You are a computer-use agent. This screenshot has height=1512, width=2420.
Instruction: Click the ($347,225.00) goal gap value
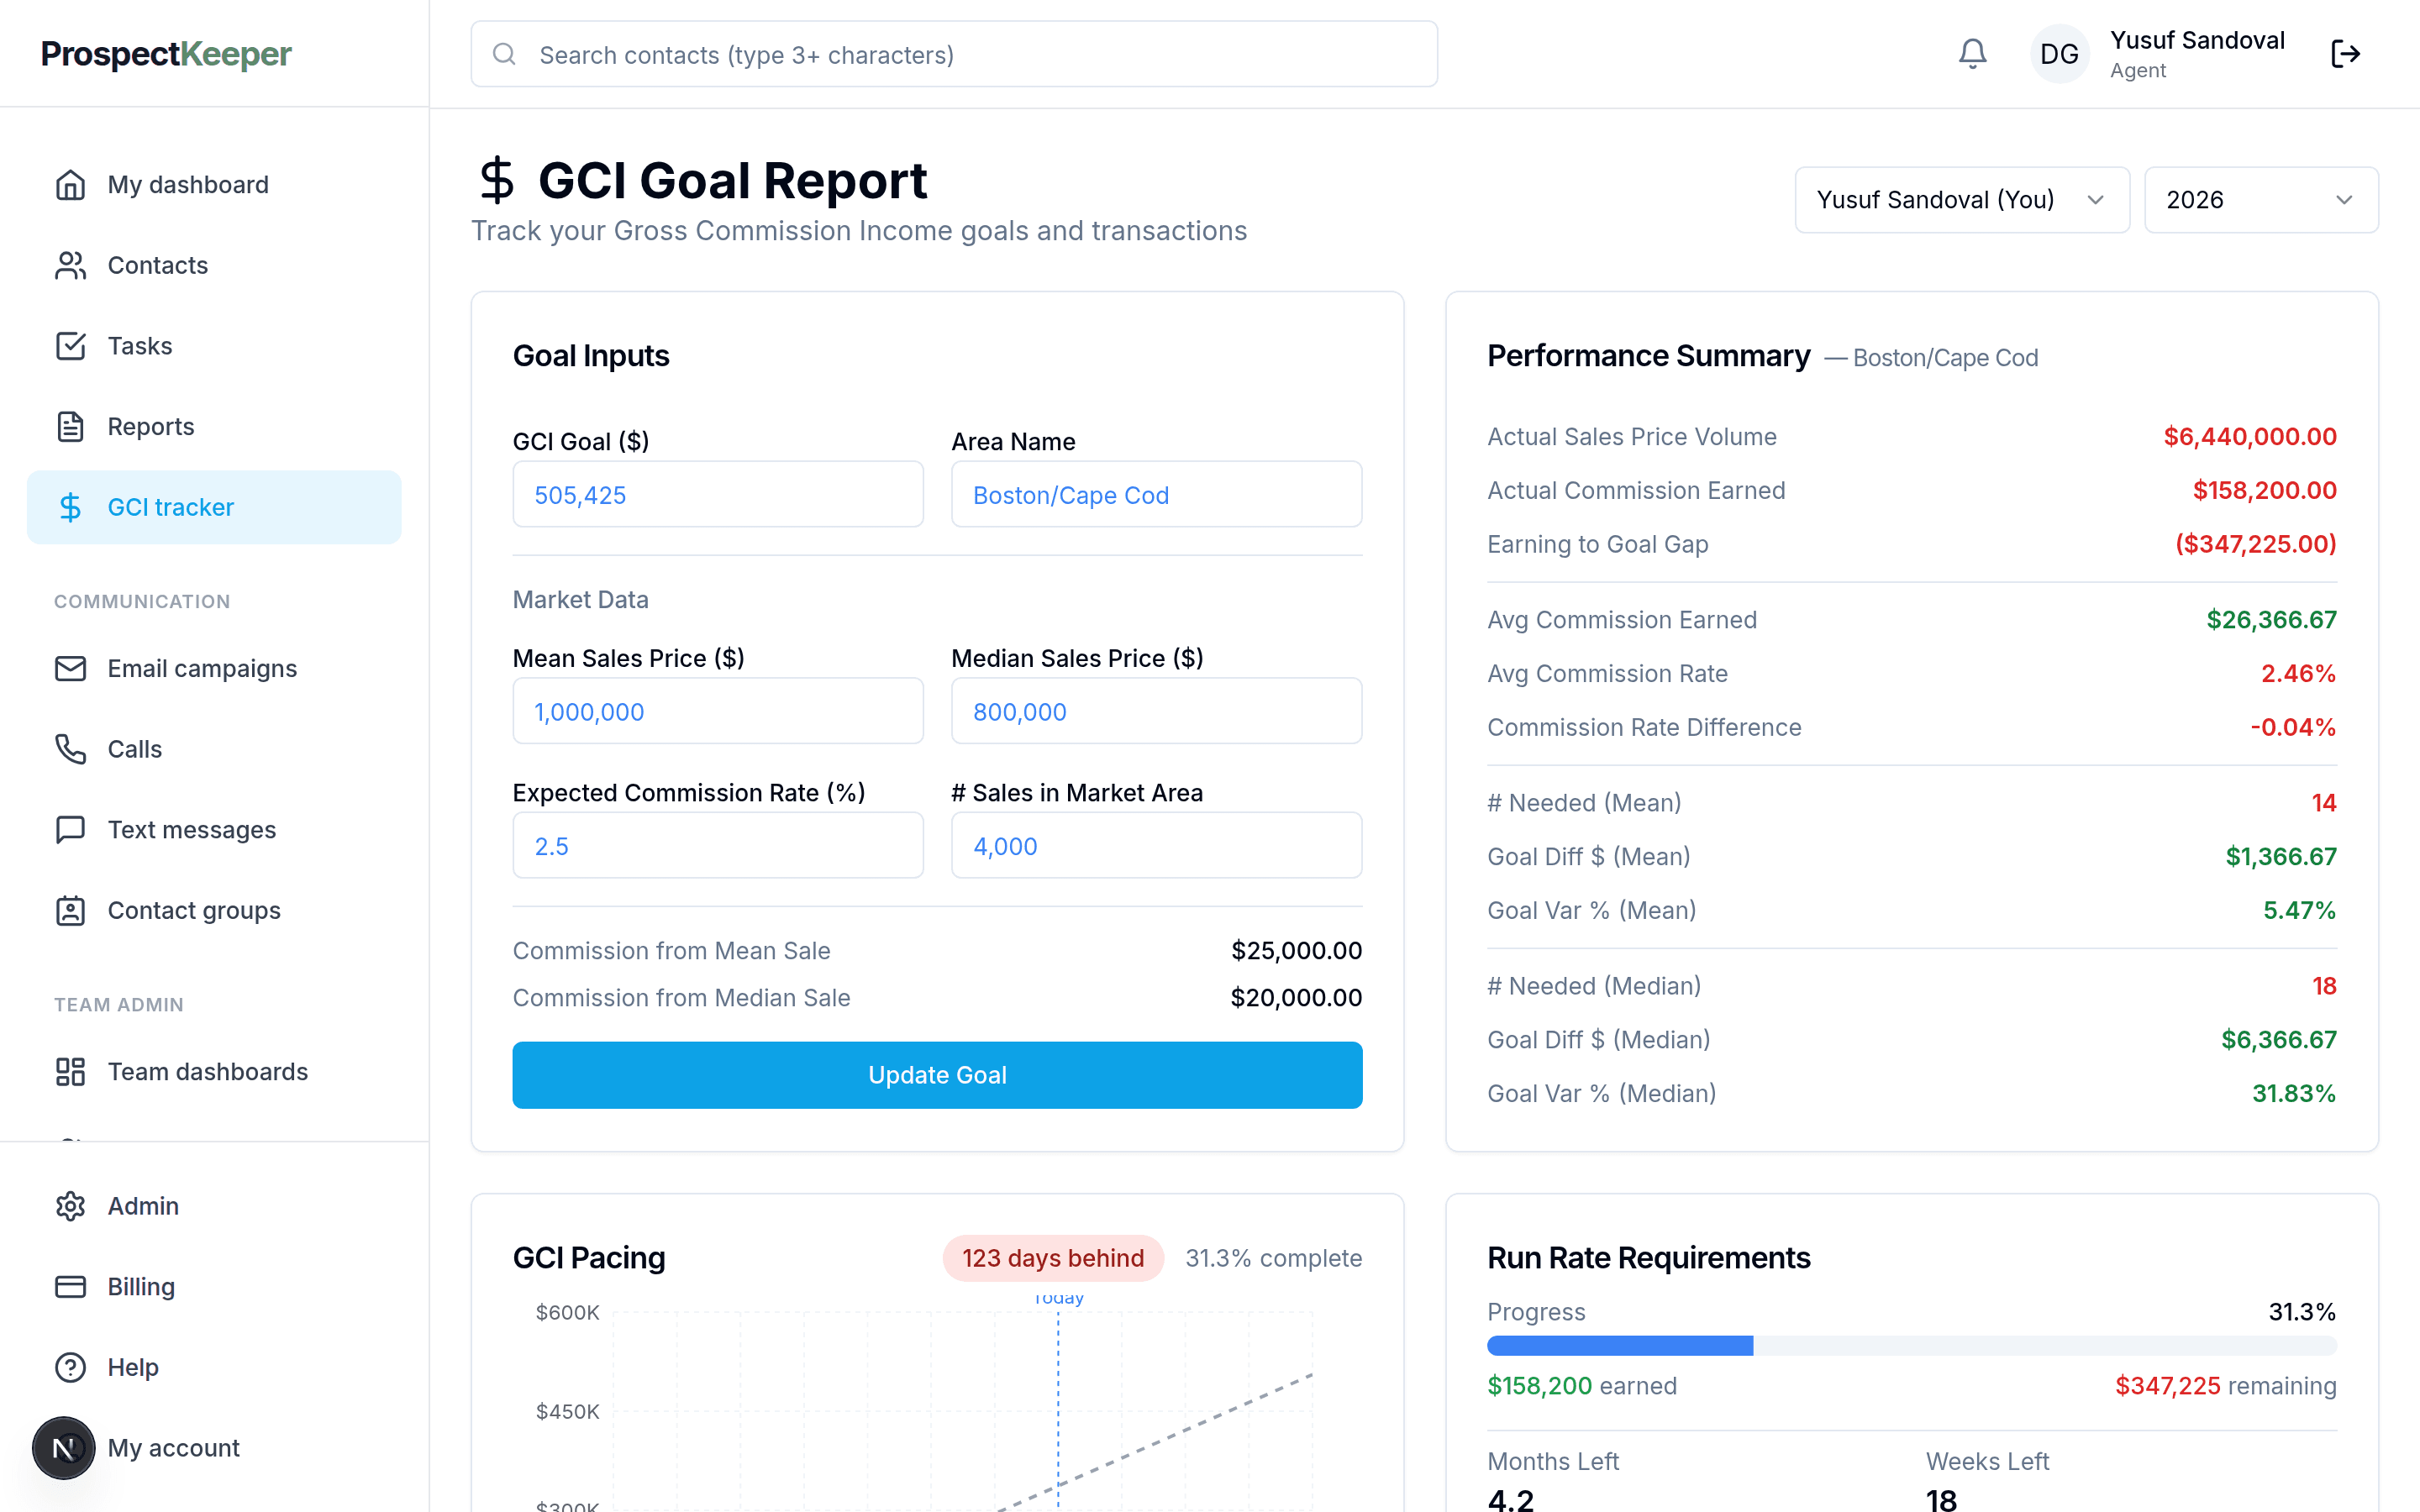point(2255,544)
